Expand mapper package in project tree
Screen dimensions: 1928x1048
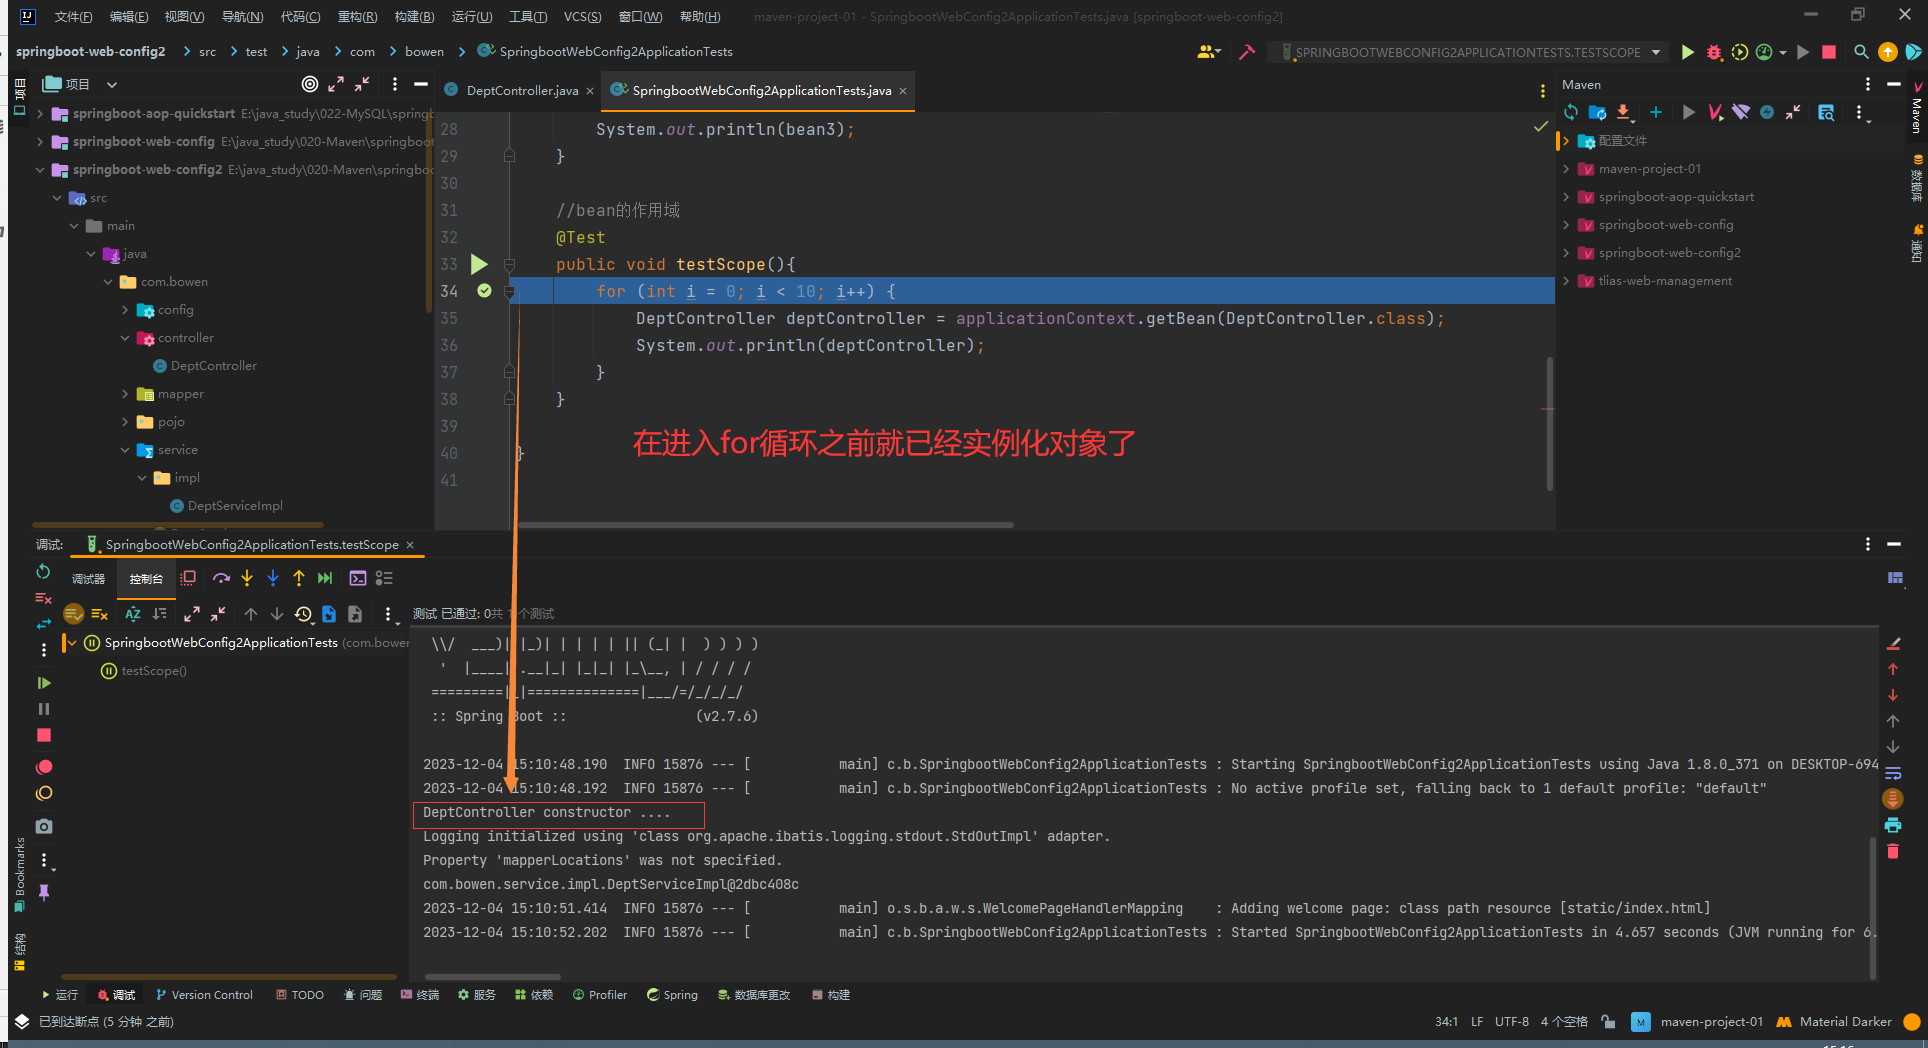tap(125, 394)
